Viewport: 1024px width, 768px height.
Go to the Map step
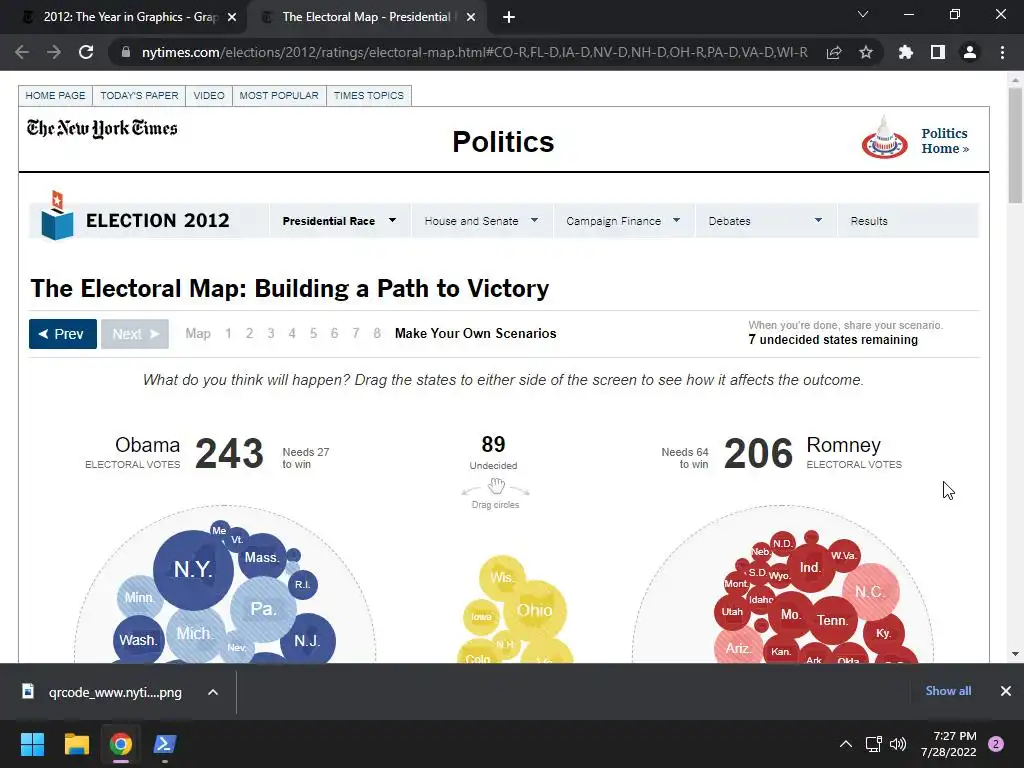(x=198, y=334)
